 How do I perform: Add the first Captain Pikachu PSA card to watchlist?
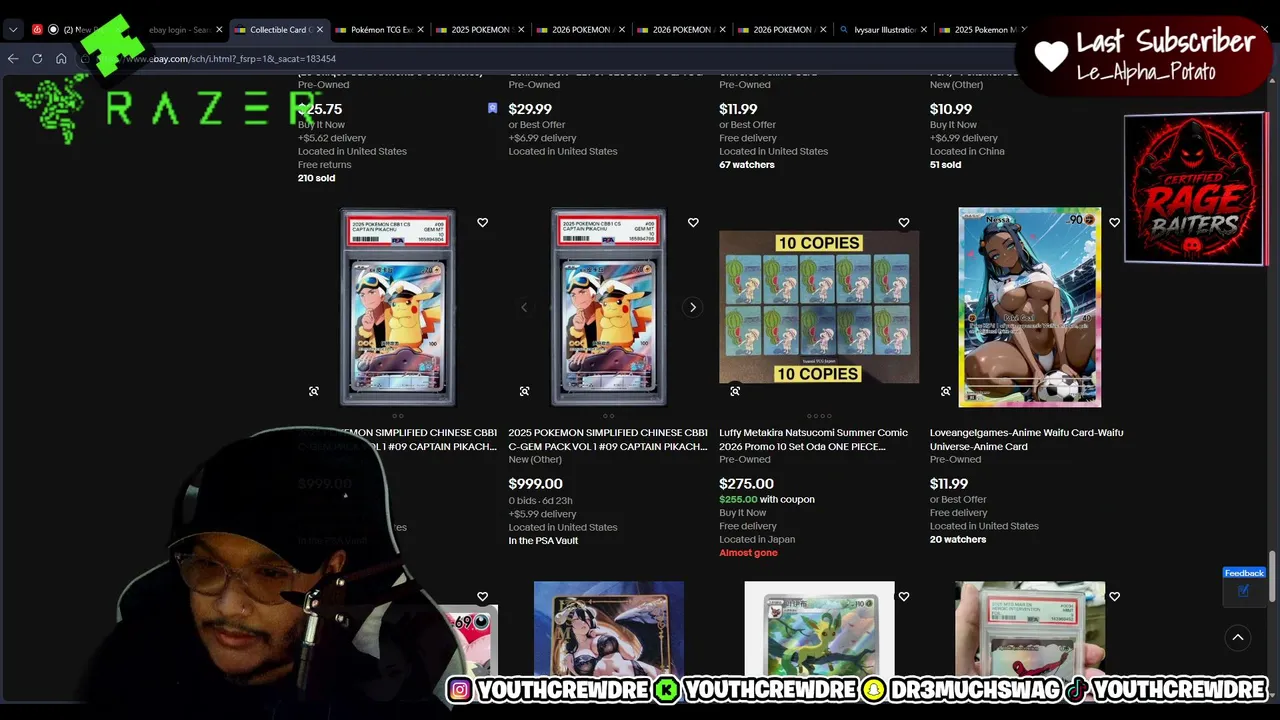482,223
